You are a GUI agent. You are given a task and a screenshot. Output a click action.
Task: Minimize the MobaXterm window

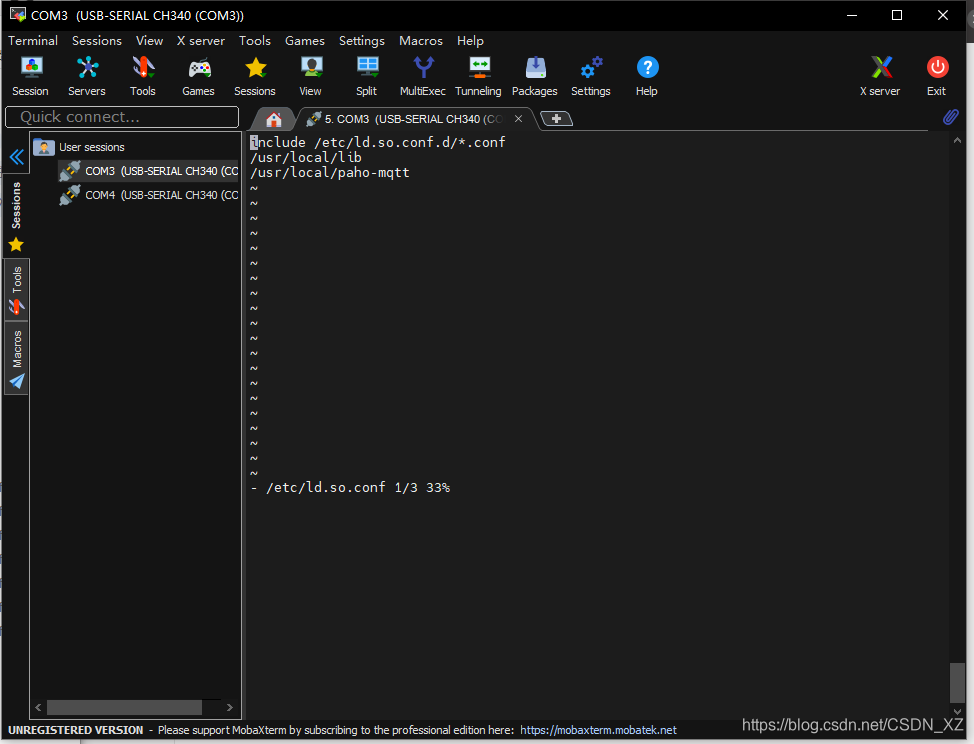(x=852, y=15)
